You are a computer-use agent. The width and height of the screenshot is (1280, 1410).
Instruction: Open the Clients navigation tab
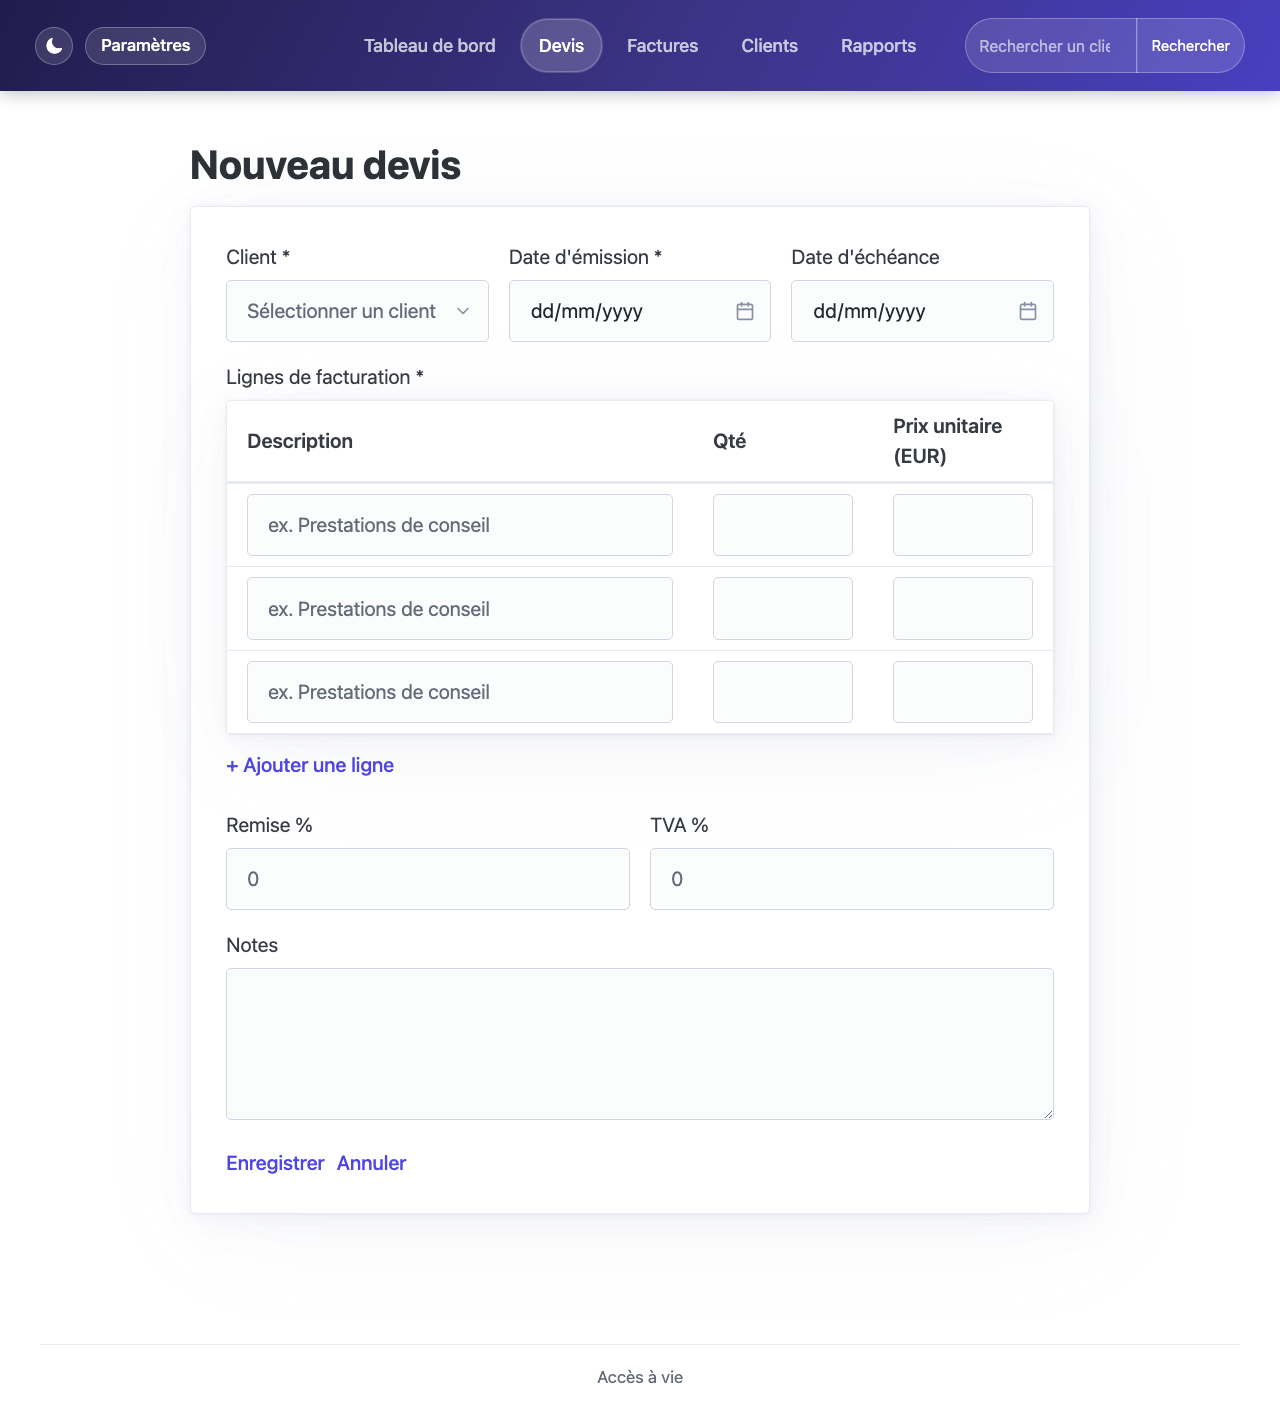pyautogui.click(x=770, y=46)
